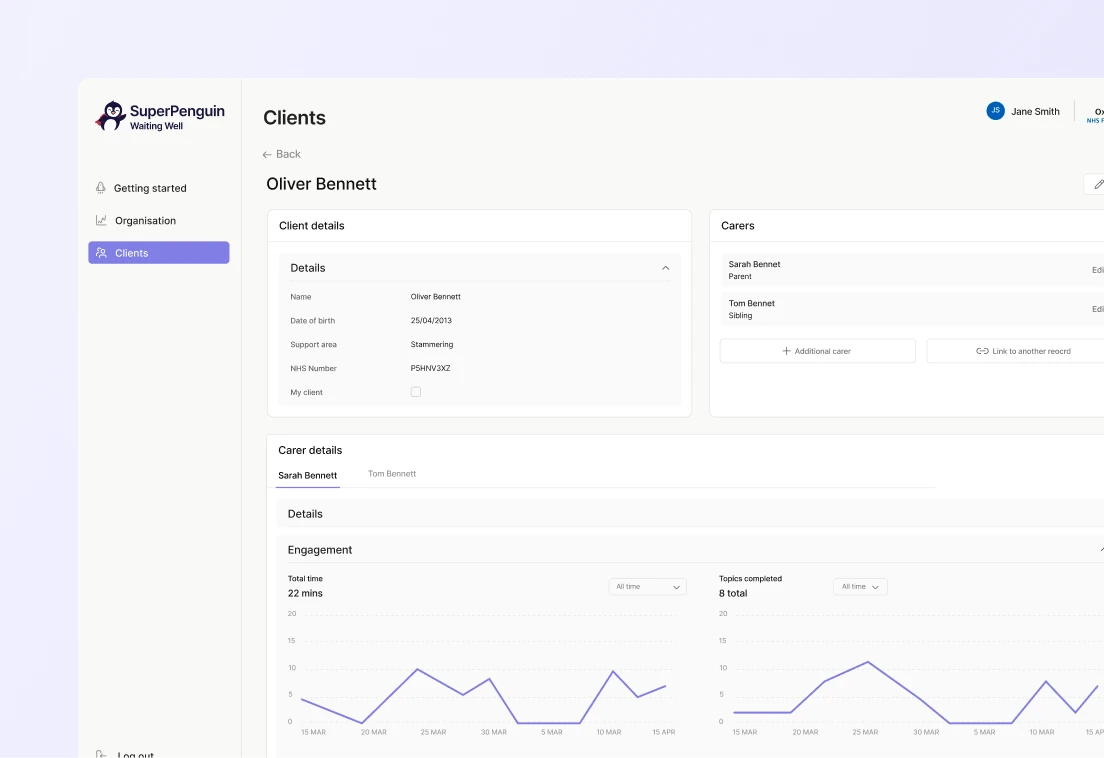The width and height of the screenshot is (1104, 758).
Task: Edit the Sarah Bennet carer entry
Action: [1098, 270]
